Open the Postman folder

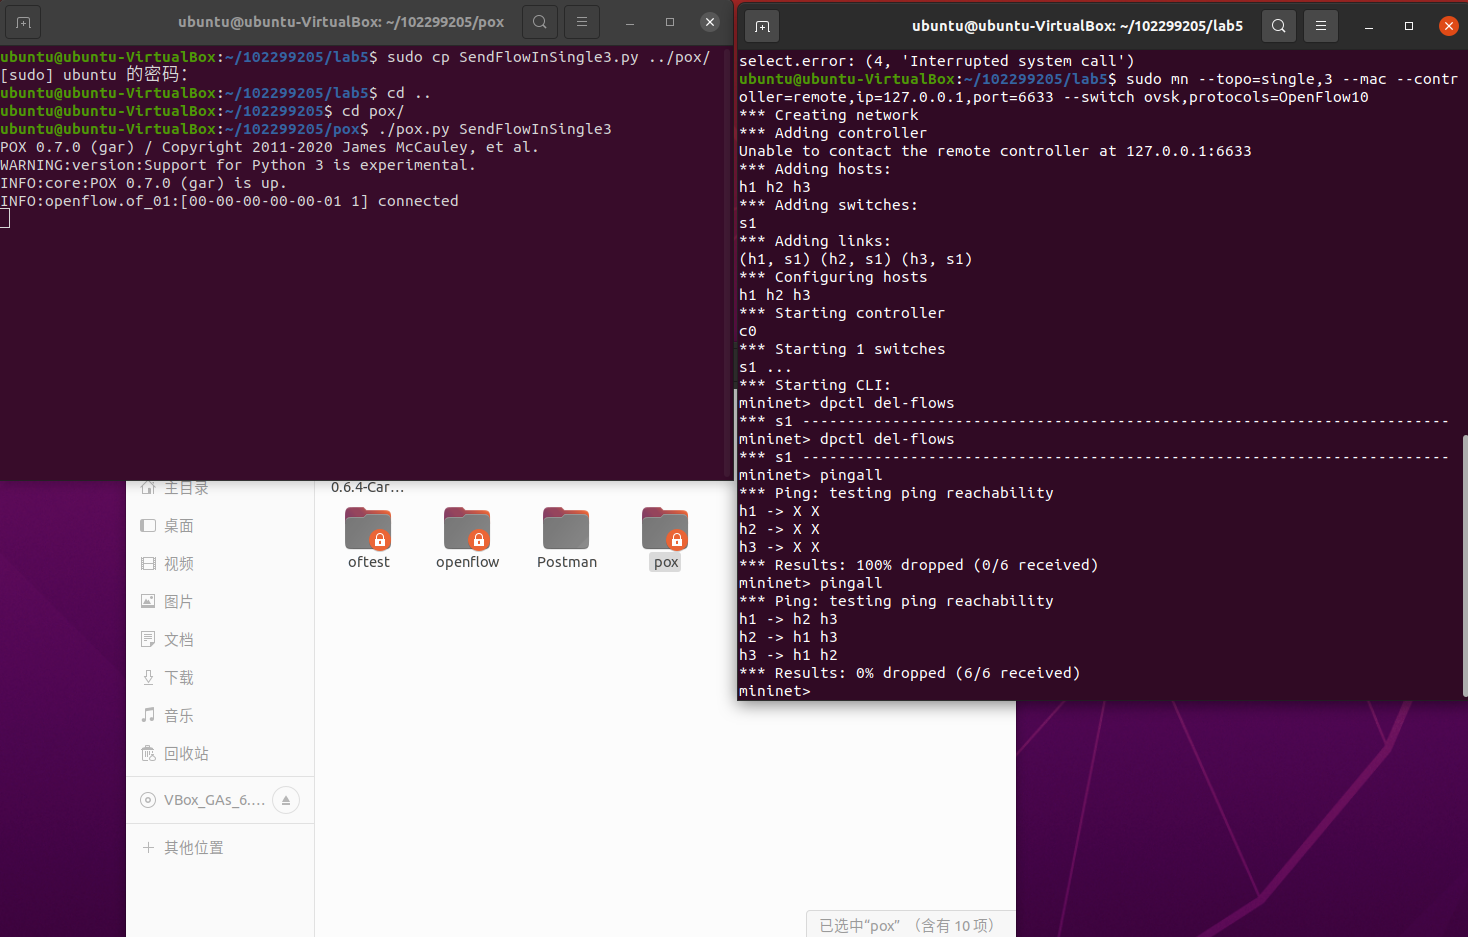[566, 538]
